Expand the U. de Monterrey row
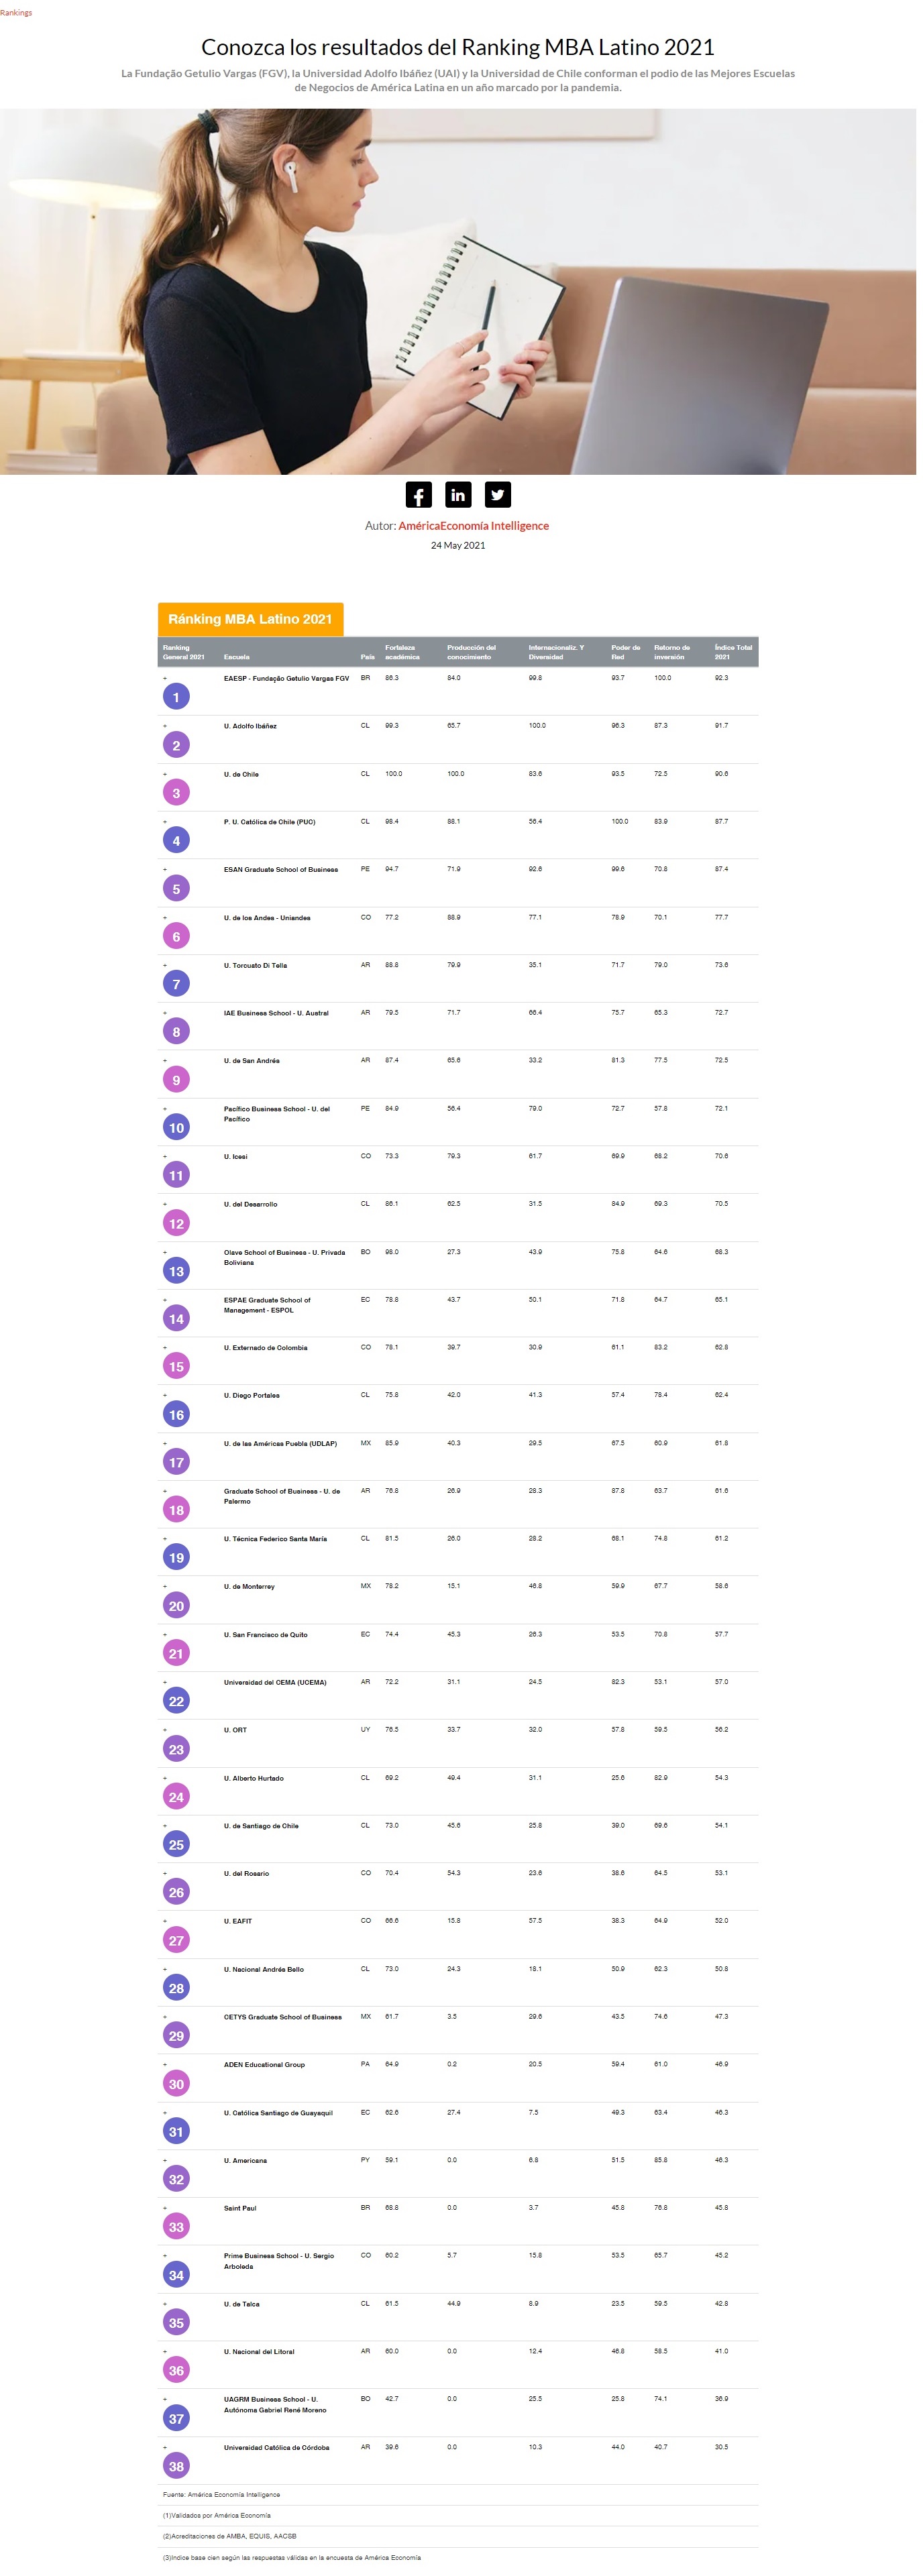Viewport: 923px width, 2576px height. pyautogui.click(x=165, y=1586)
